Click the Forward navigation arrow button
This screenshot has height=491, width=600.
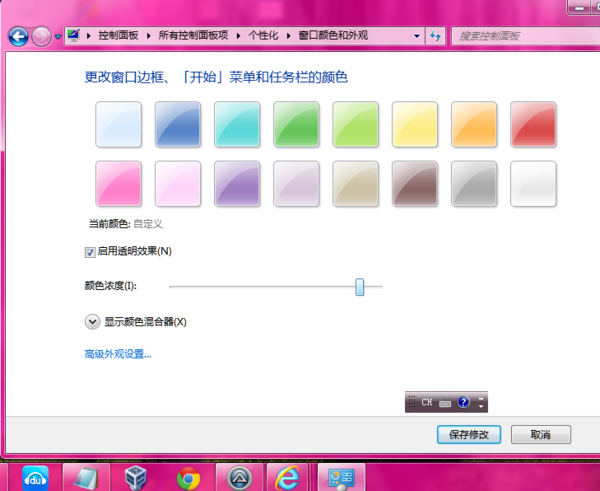click(41, 37)
